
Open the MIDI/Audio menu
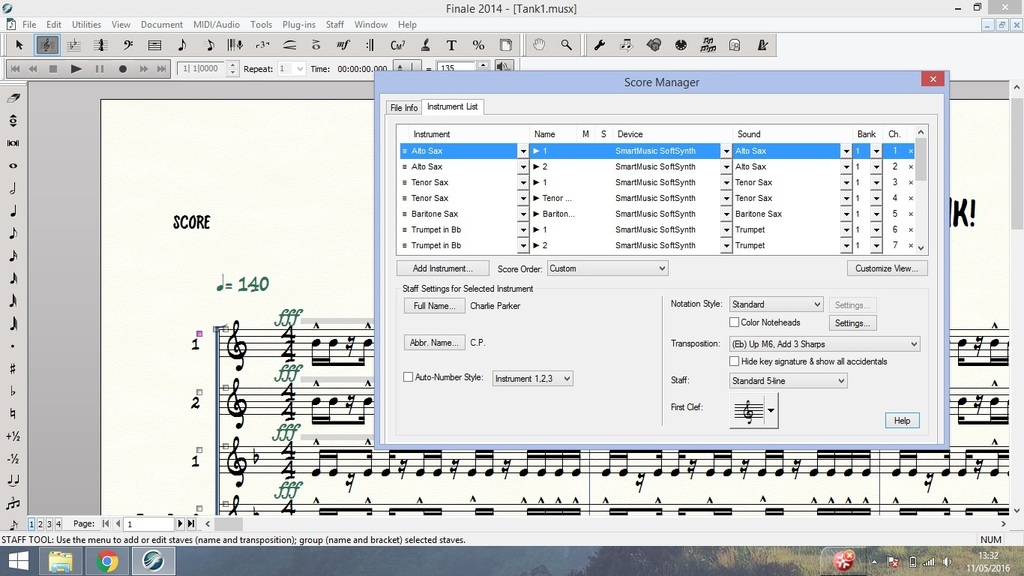[216, 25]
